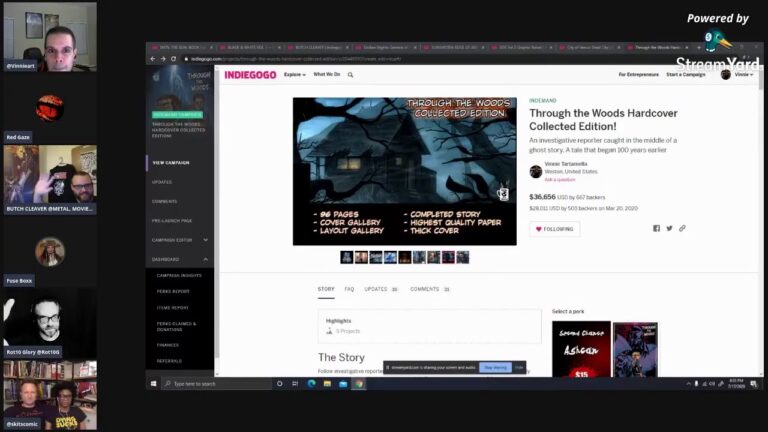Click browser back arrow
This screenshot has height=432, width=768.
[x=153, y=59]
